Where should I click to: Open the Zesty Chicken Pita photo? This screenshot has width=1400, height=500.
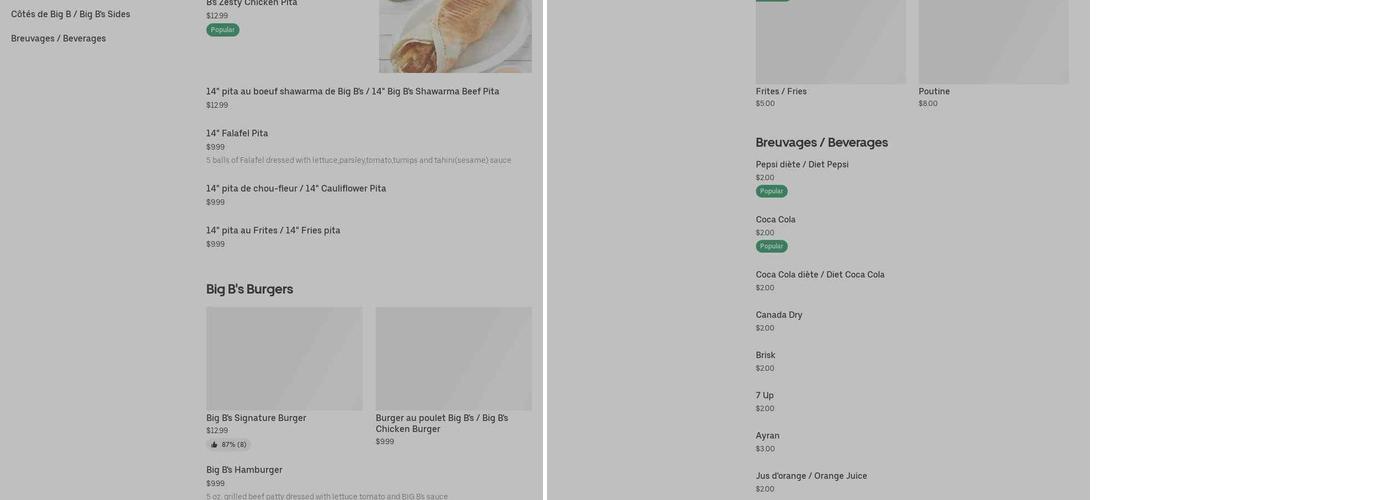coord(455,36)
